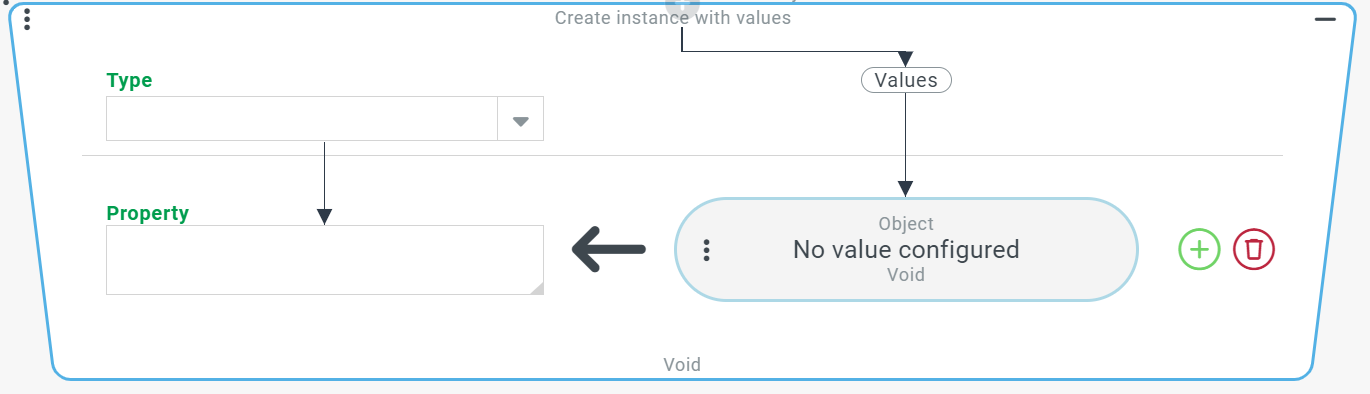The image size is (1370, 394).
Task: Focus the Property text area
Action: click(x=325, y=260)
